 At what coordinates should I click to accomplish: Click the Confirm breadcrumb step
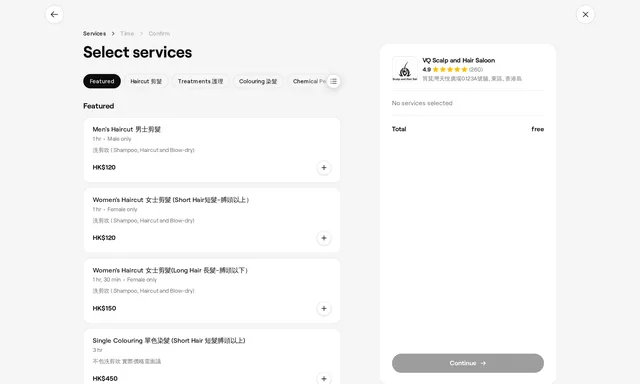pos(159,33)
